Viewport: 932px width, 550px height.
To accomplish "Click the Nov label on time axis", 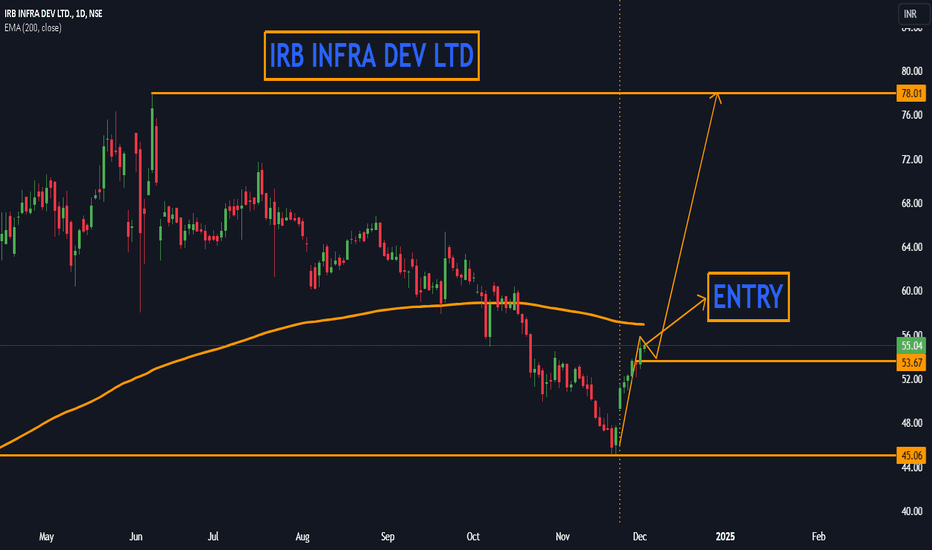I will click(562, 536).
